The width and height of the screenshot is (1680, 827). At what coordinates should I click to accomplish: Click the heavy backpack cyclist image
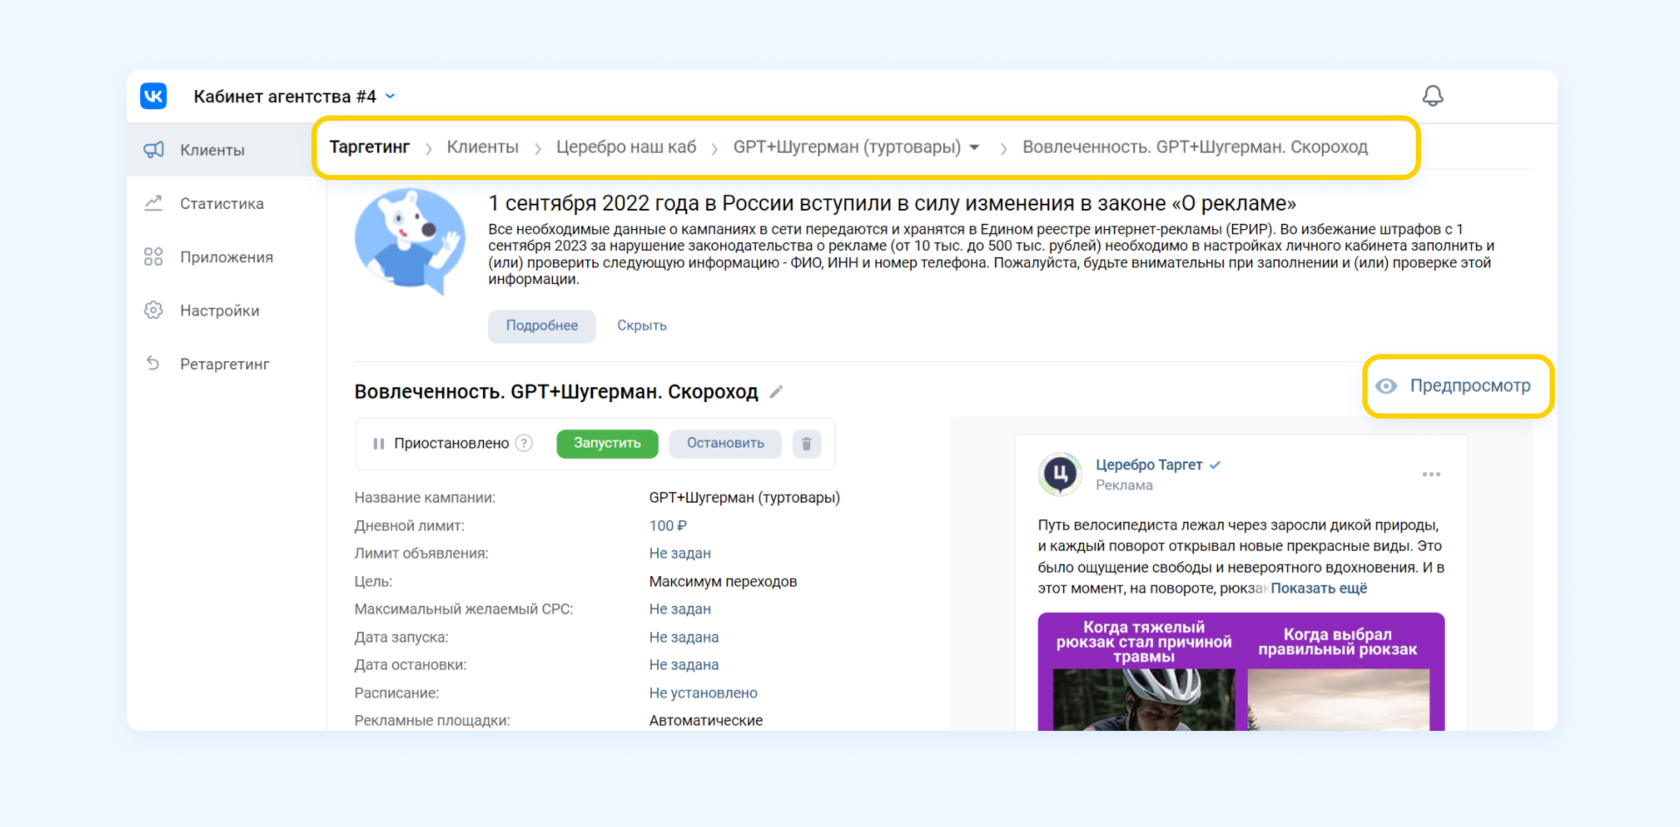pyautogui.click(x=1144, y=699)
